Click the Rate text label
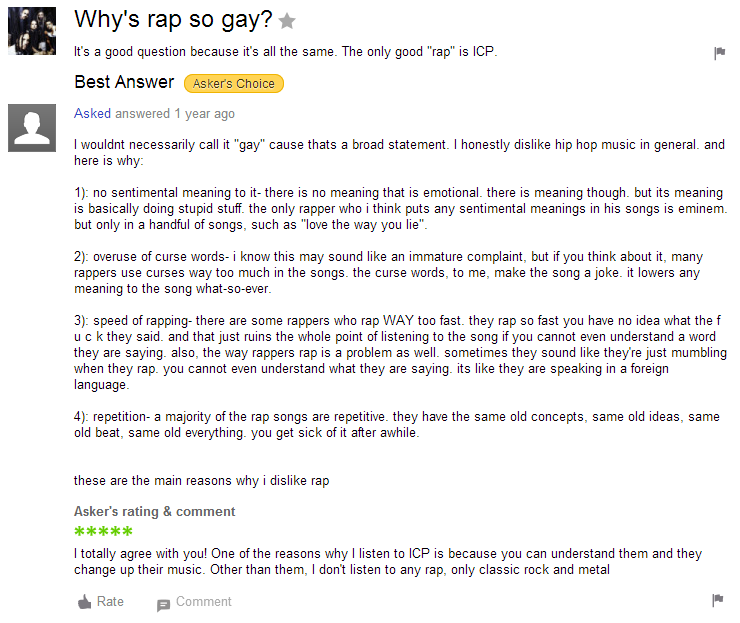This screenshot has height=623, width=740. click(110, 601)
